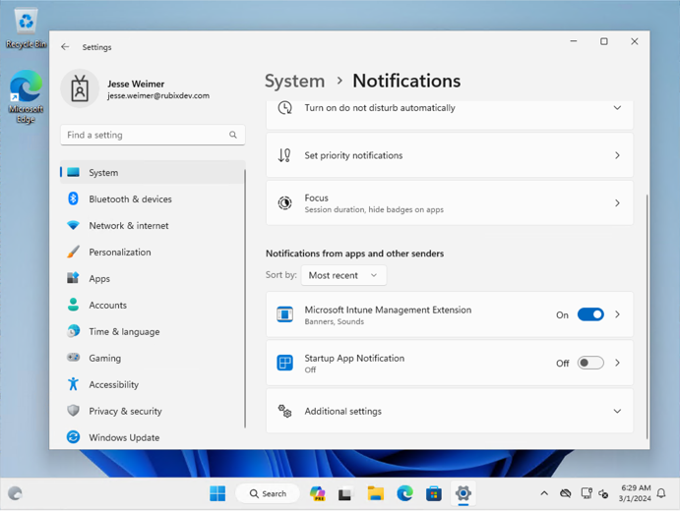
Task: Click the Accounts person icon
Action: coord(73,305)
